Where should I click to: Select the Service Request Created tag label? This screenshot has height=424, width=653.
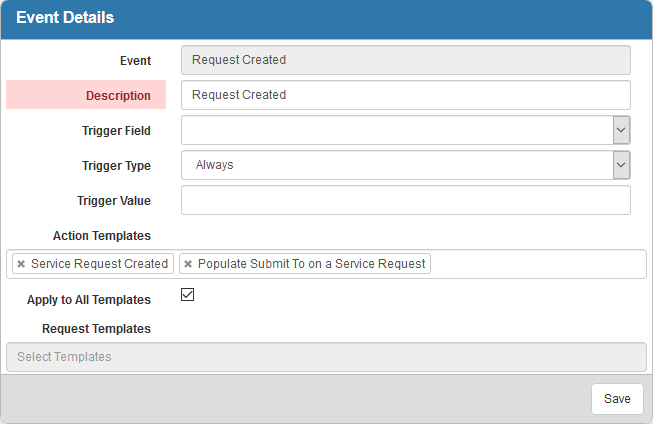pyautogui.click(x=100, y=264)
